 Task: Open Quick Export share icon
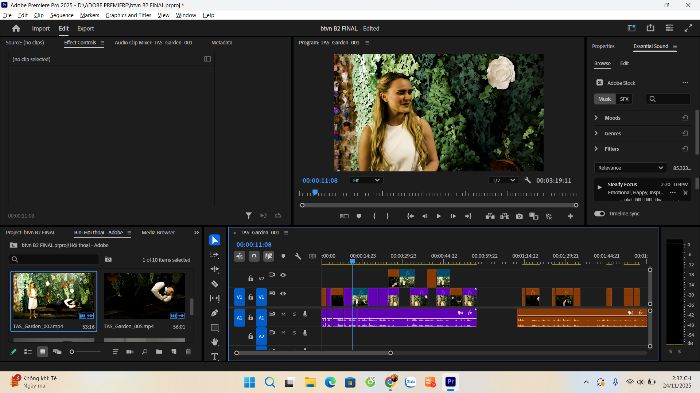click(650, 28)
